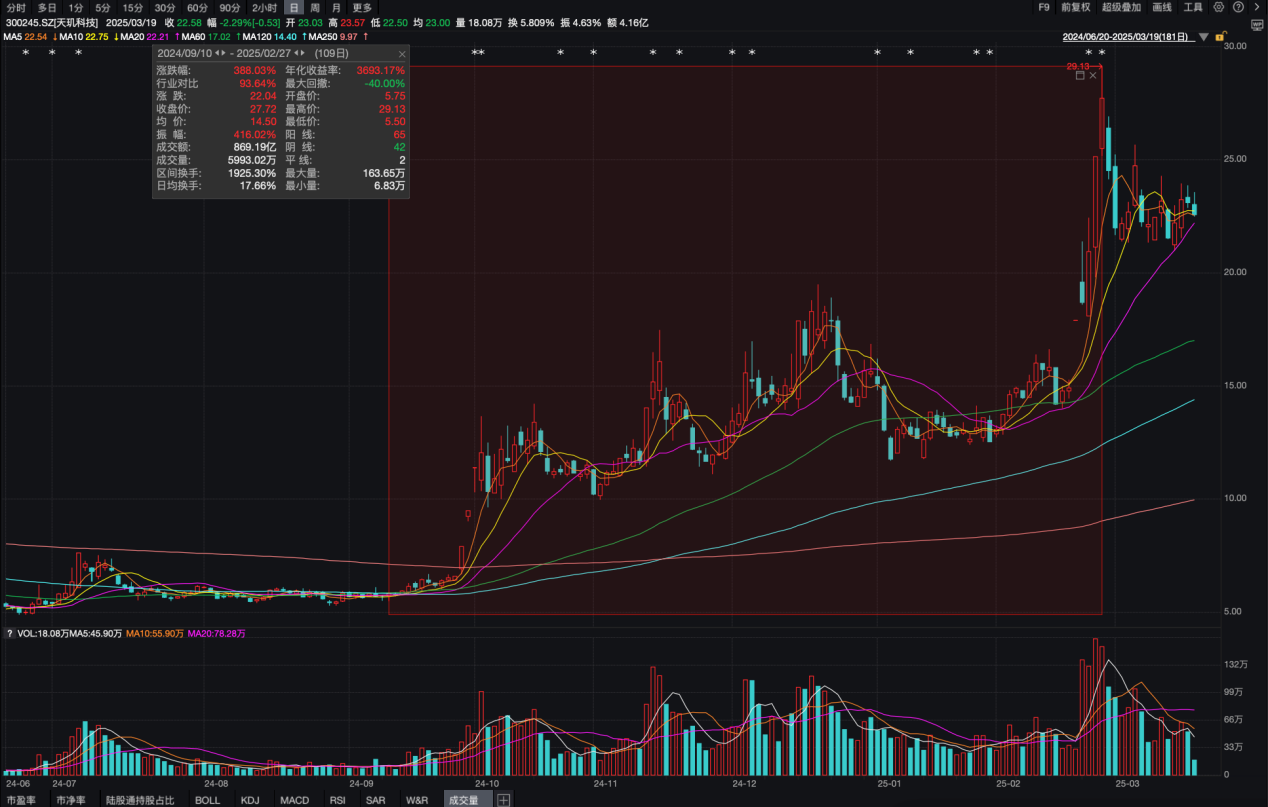The image size is (1268, 807).
Task: Open the 更多 period options
Action: point(362,7)
